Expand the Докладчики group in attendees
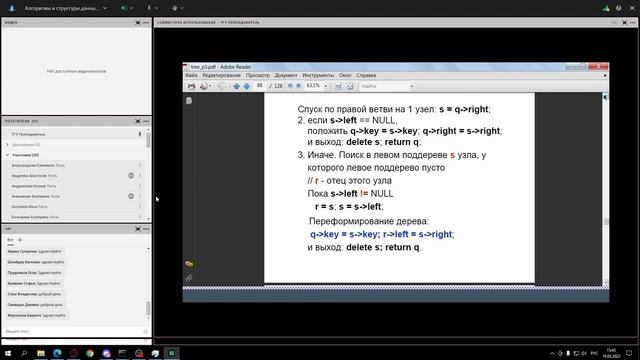 [x=7, y=144]
